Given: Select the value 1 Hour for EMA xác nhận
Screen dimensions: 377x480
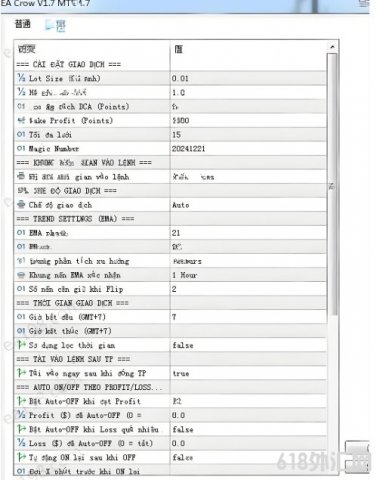Looking at the screenshot, I should tap(185, 275).
